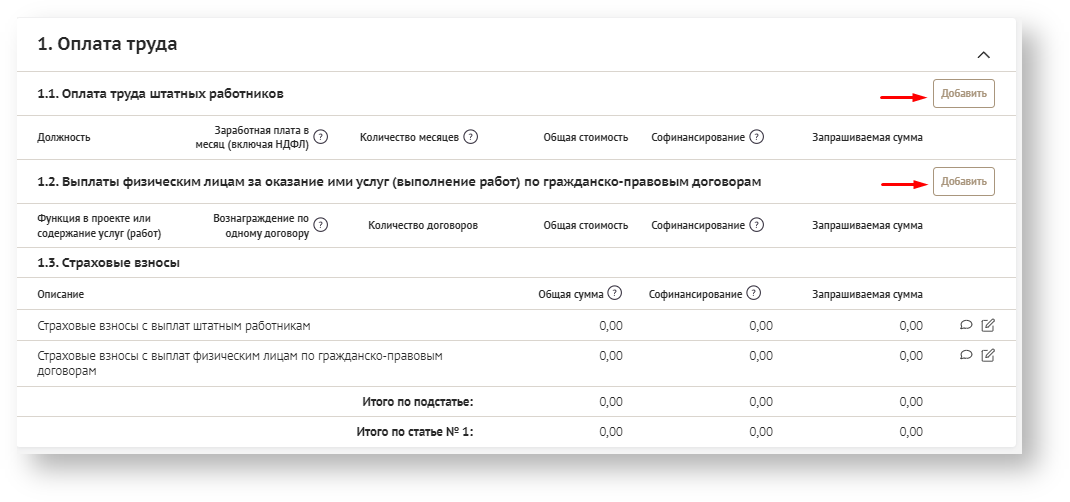
Task: Open Софинансирование help icon in section 1.1
Action: point(756,137)
